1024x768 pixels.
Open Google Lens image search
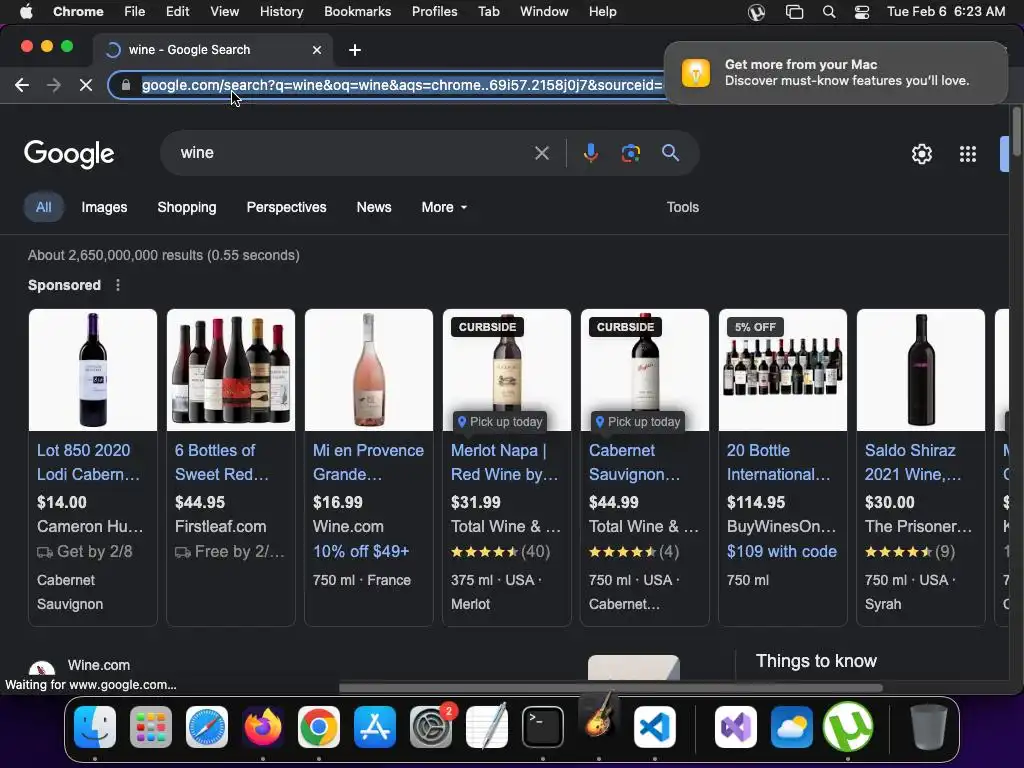coord(630,153)
